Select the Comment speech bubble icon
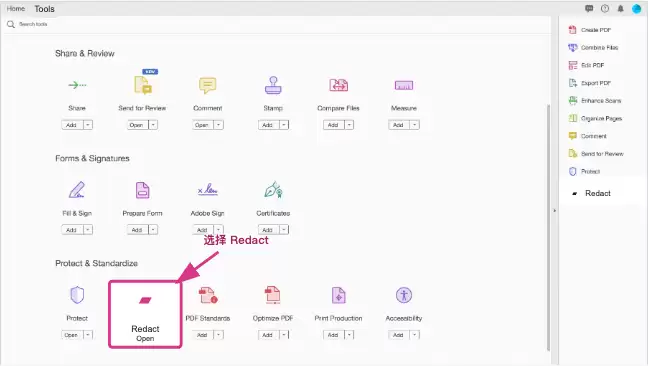Viewport: 648px width, 366px height. point(207,85)
